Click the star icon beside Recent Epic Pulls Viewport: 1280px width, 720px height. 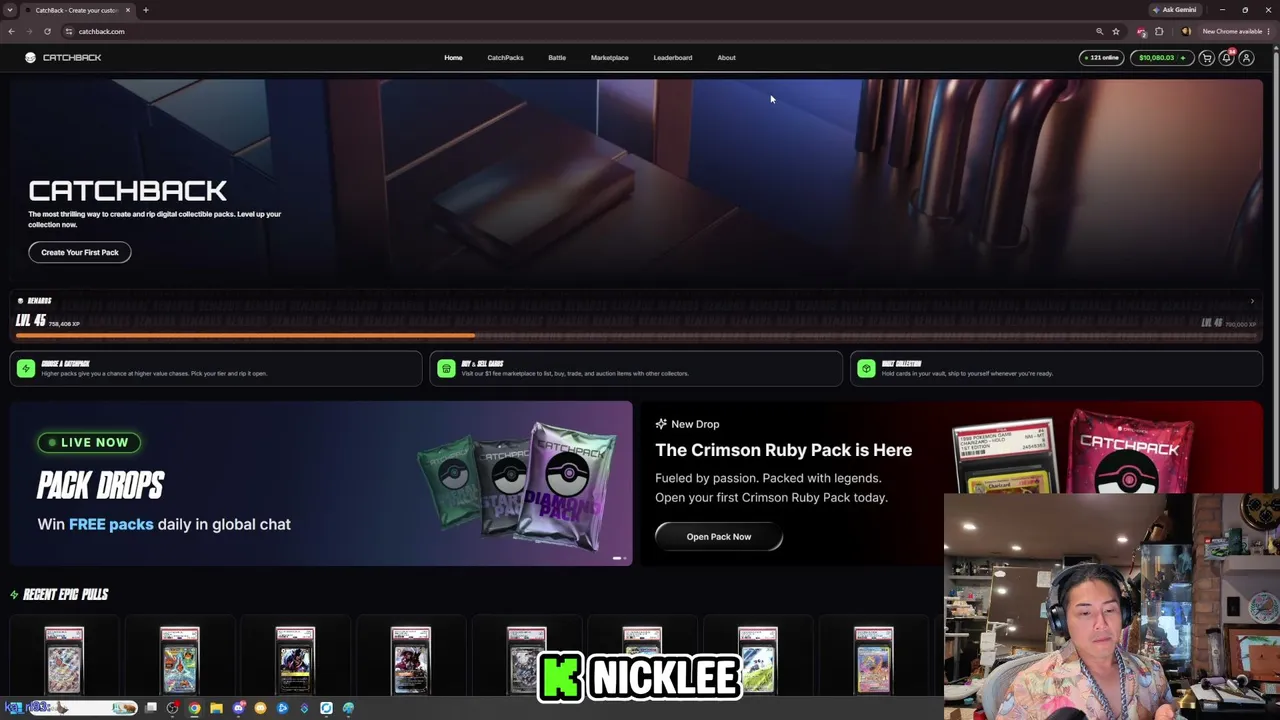(14, 595)
